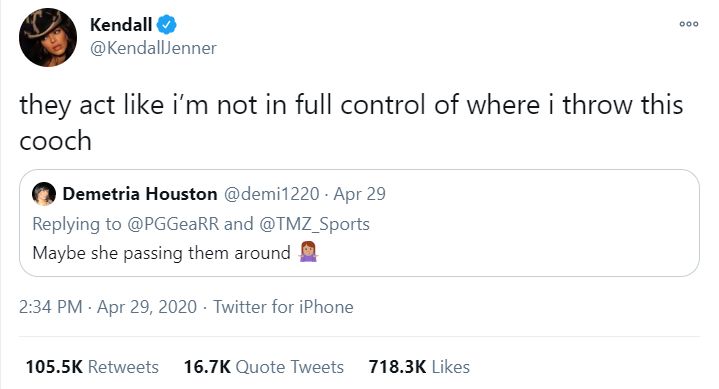
Task: View the 105.5K Retweets list
Action: pos(92,367)
